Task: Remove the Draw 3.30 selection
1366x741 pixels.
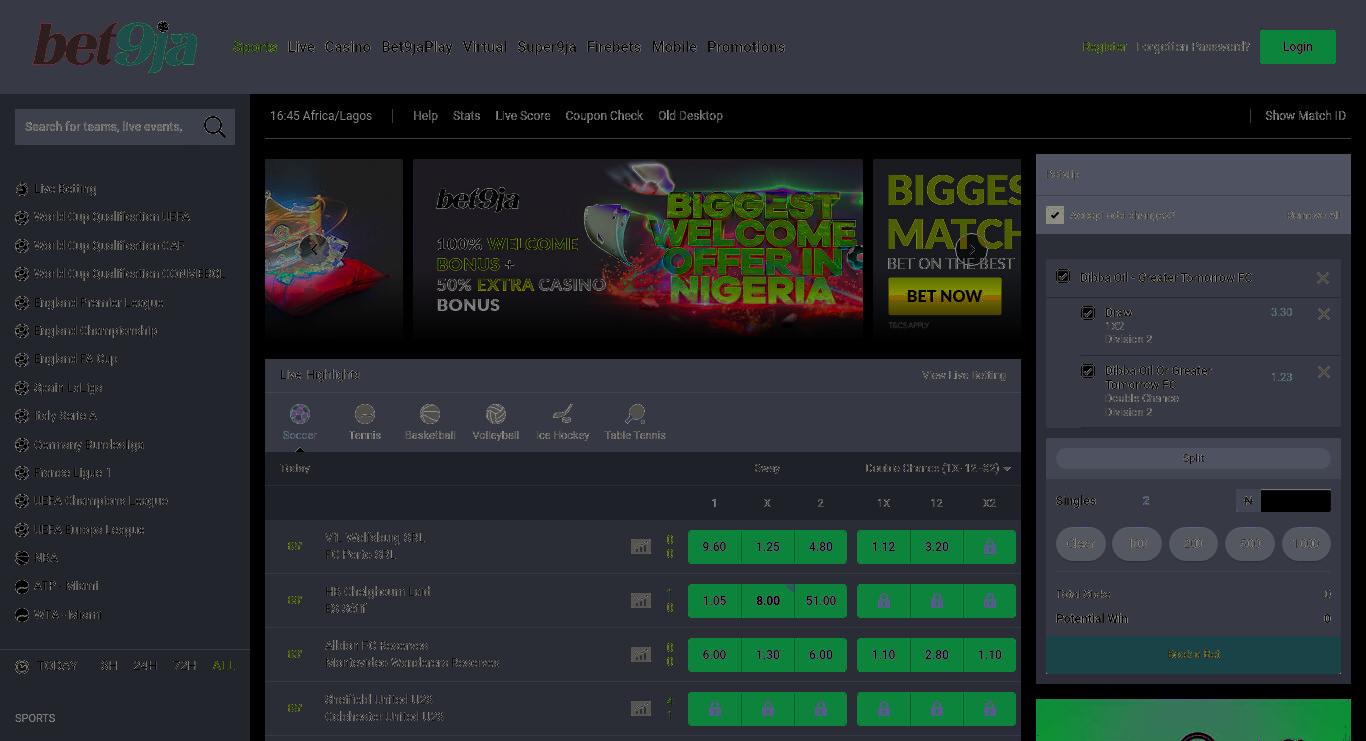Action: click(x=1324, y=314)
